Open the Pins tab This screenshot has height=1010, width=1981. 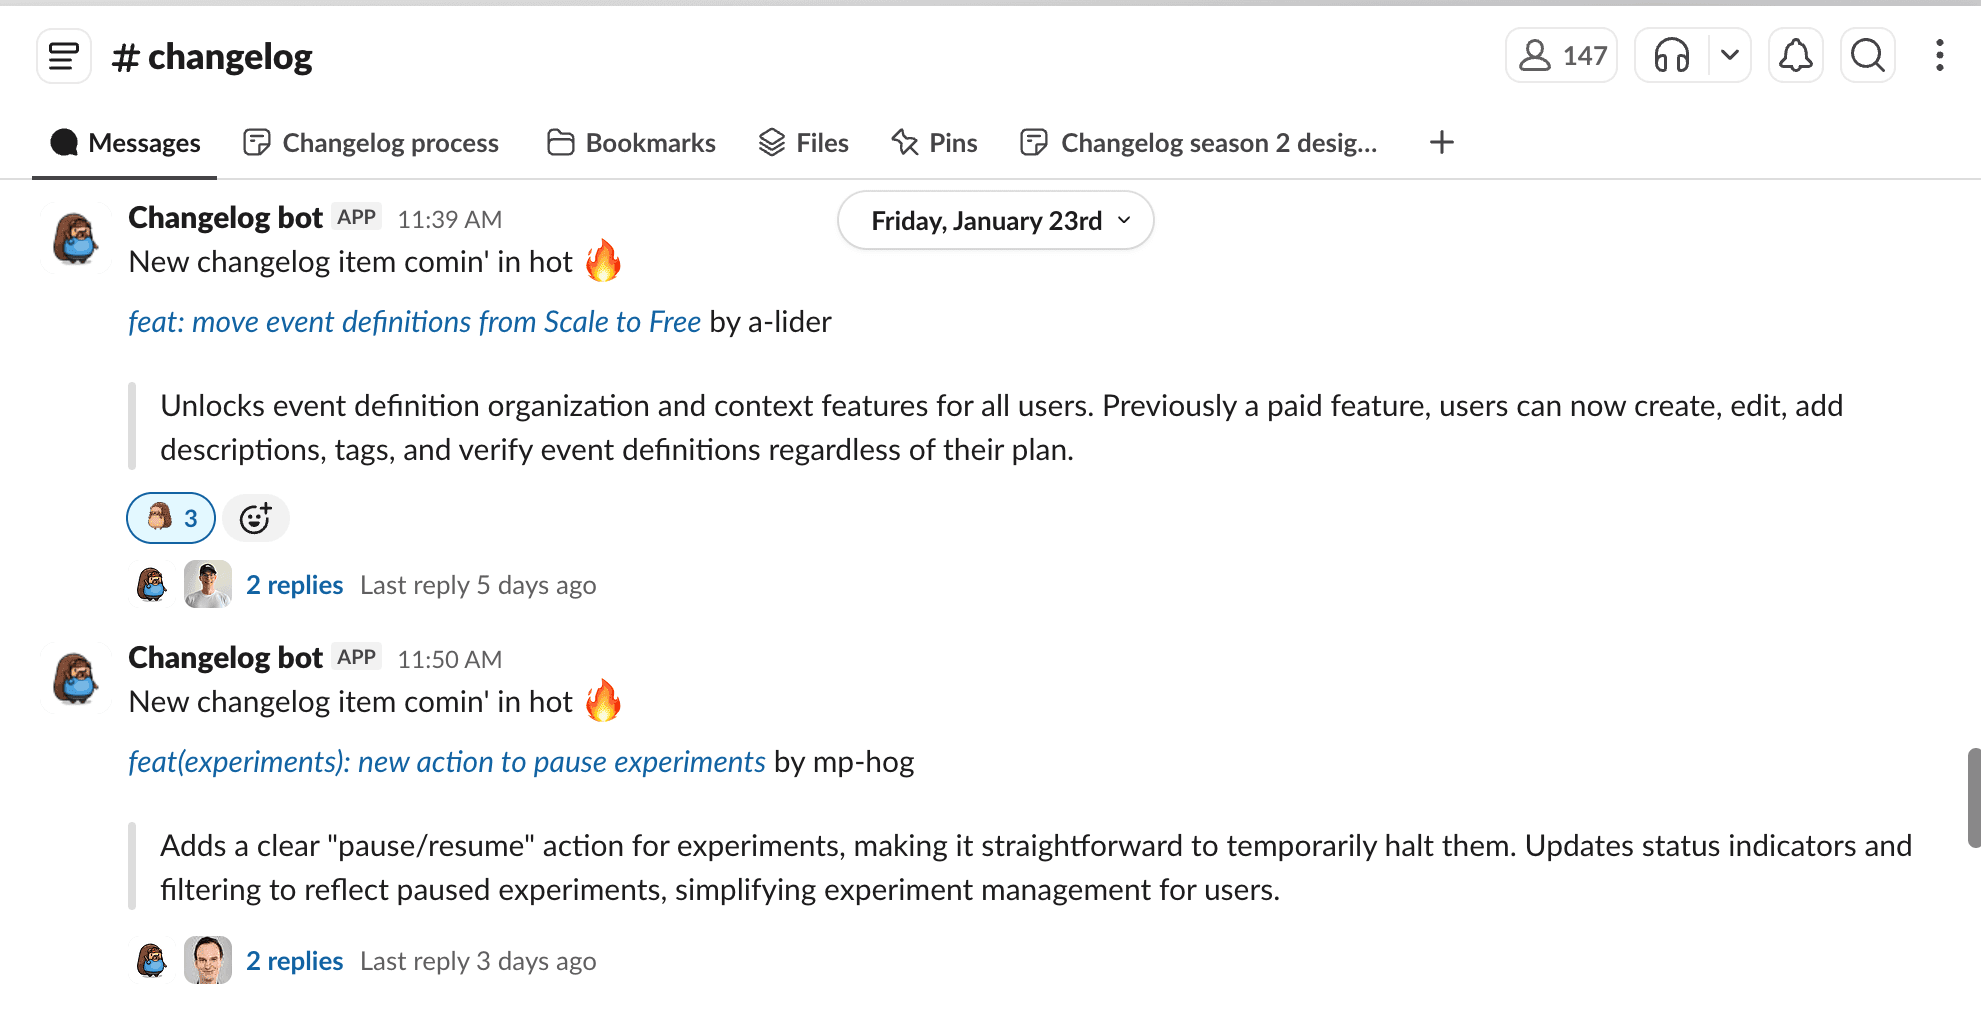tap(934, 142)
